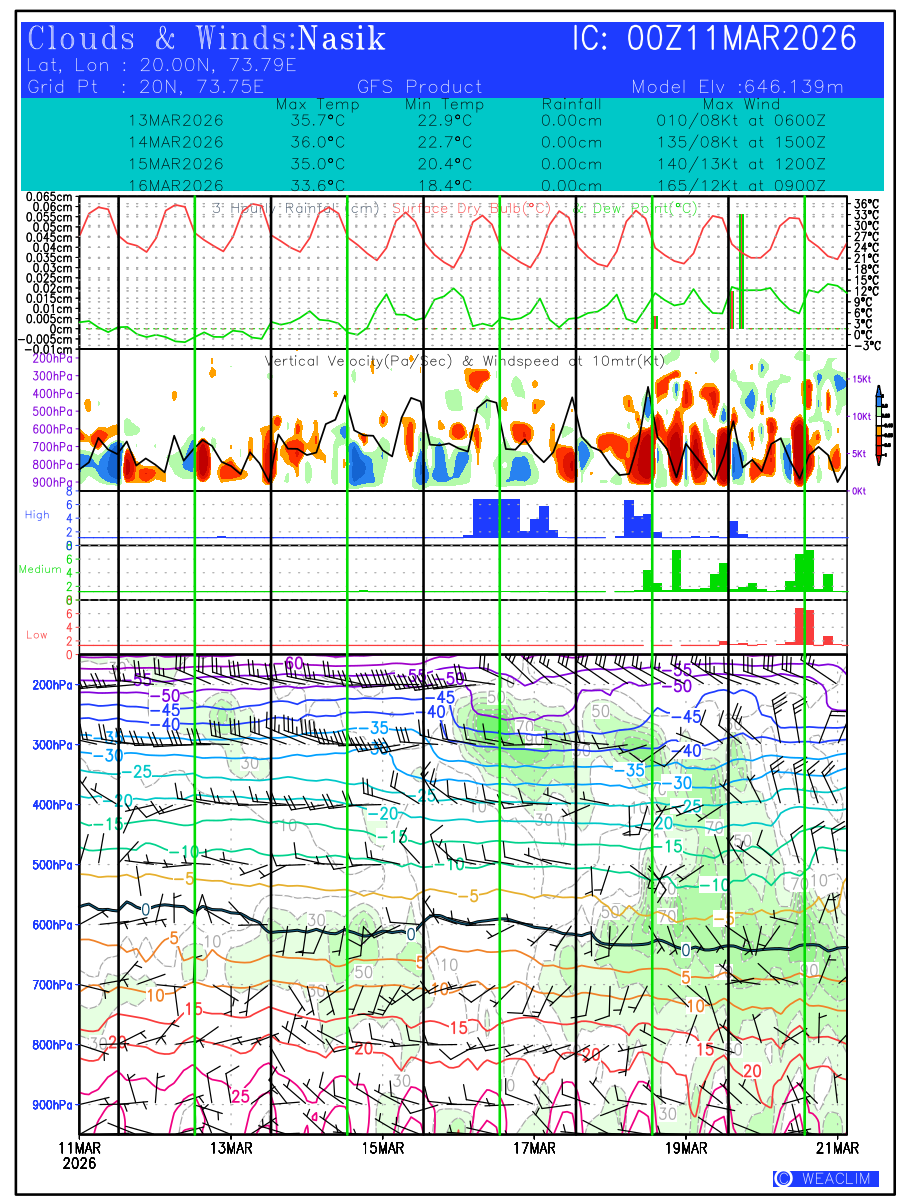The image size is (900, 1200).
Task: Click the copyright symbol in the WEACLIM badge
Action: coord(784,1179)
